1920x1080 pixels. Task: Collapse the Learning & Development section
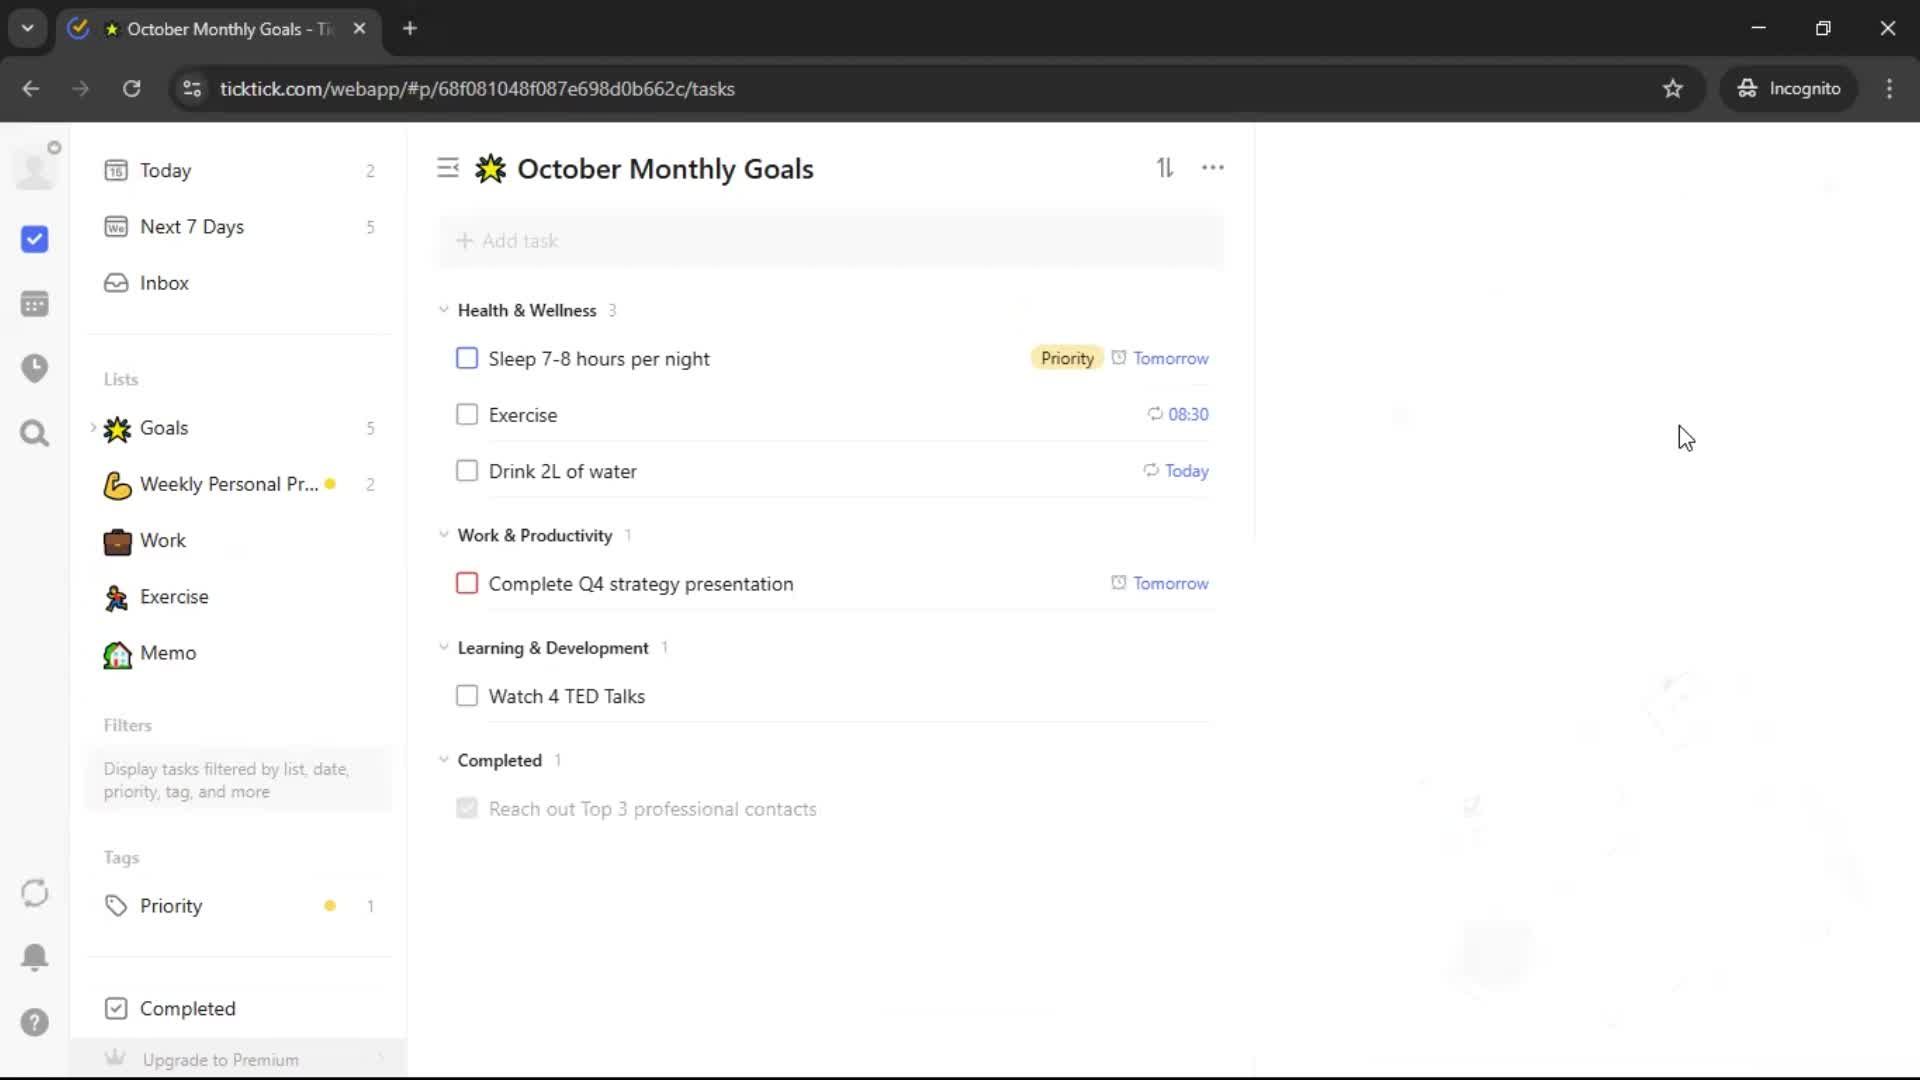444,647
